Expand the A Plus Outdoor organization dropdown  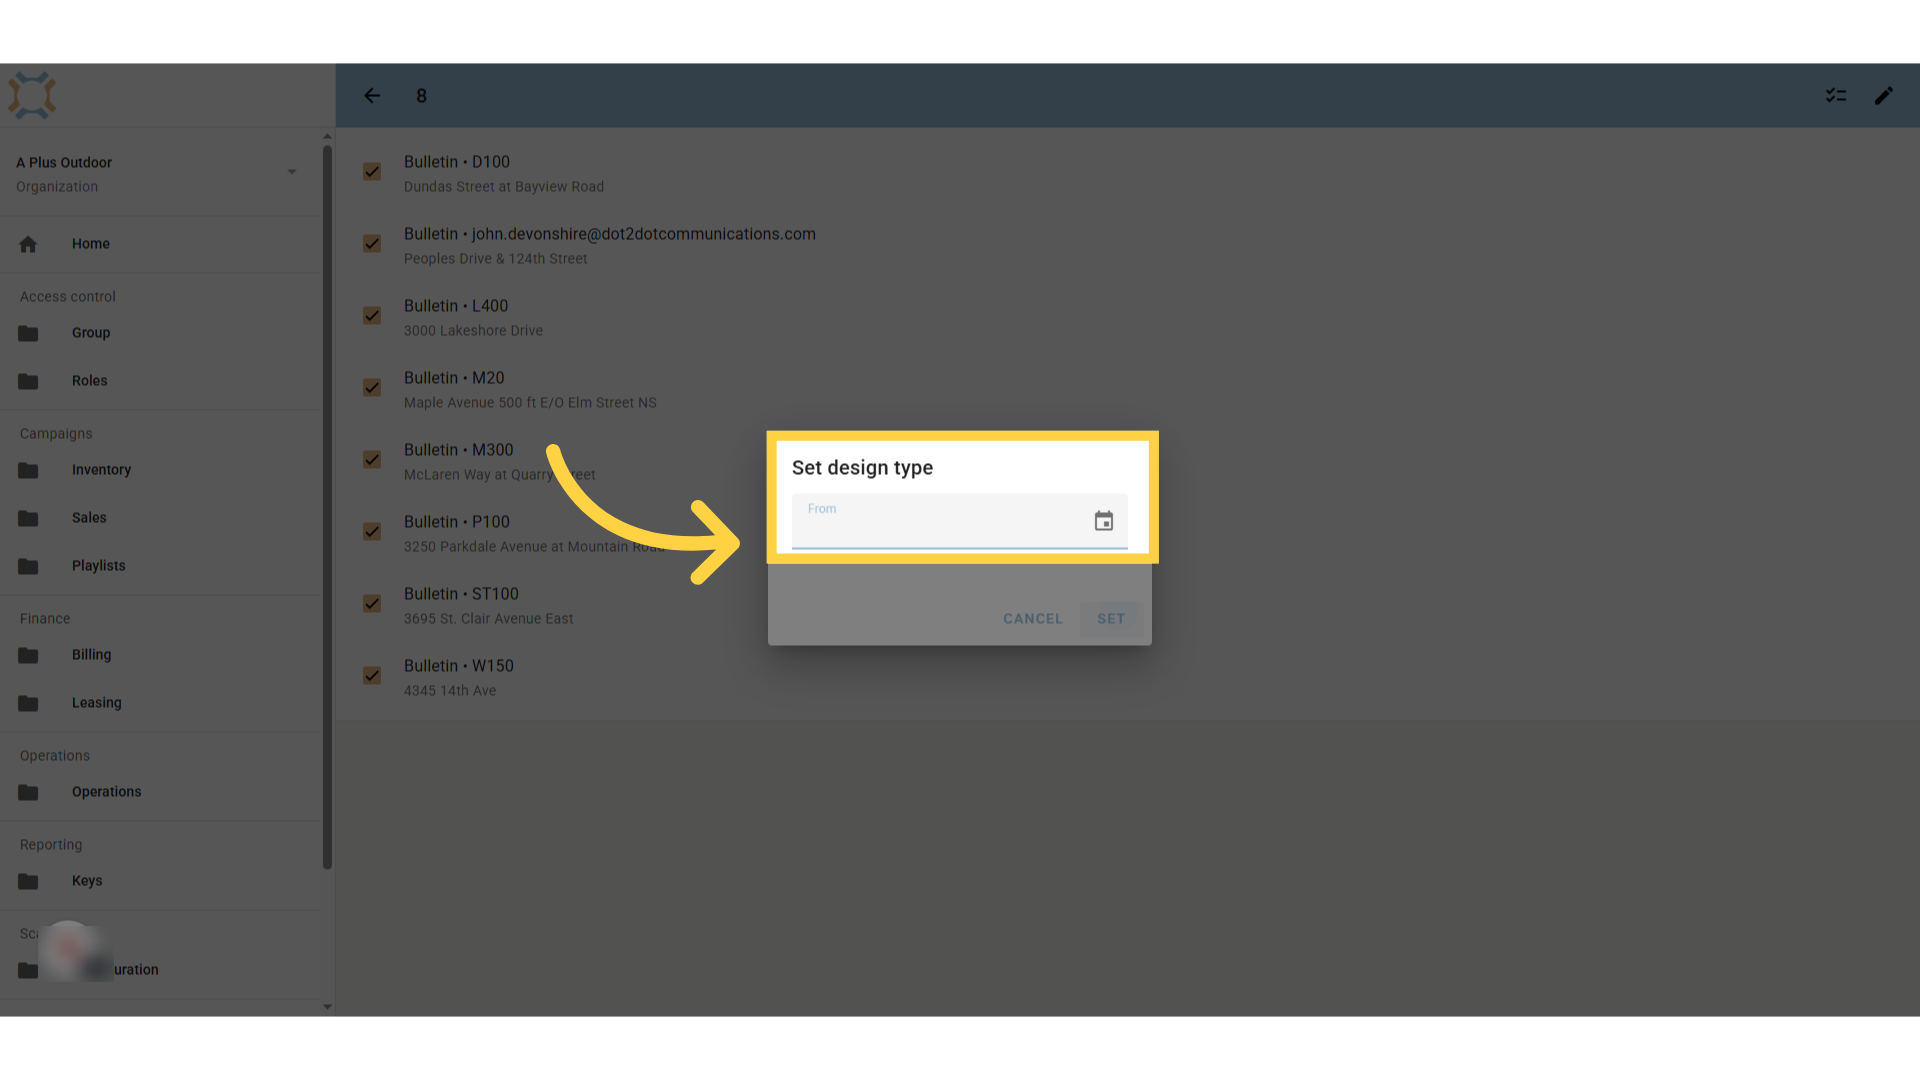(x=292, y=172)
